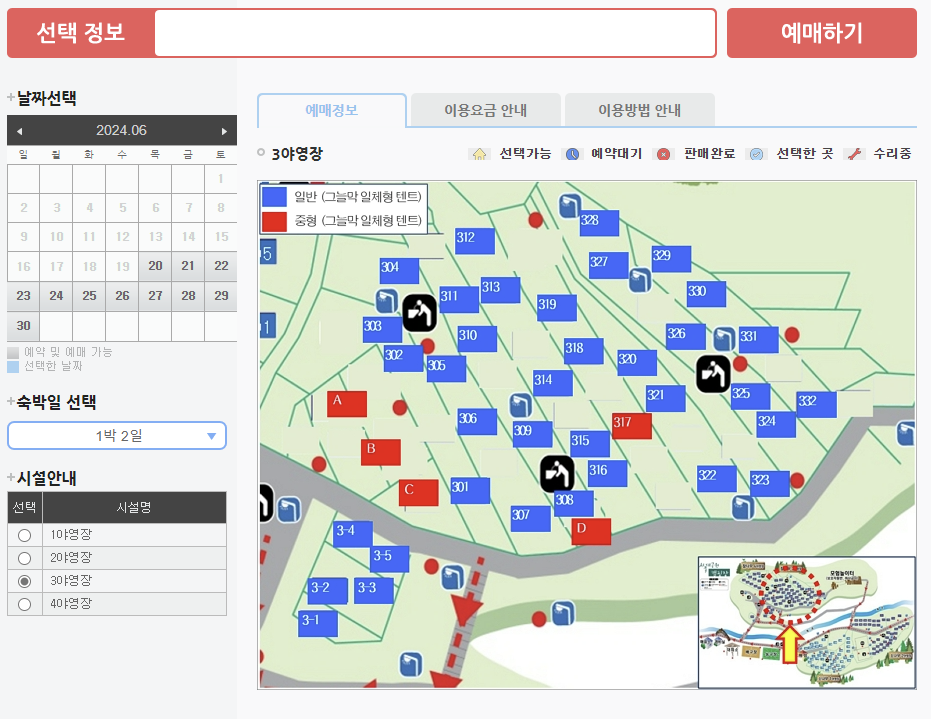Select campsite 314 on the map

coord(552,383)
